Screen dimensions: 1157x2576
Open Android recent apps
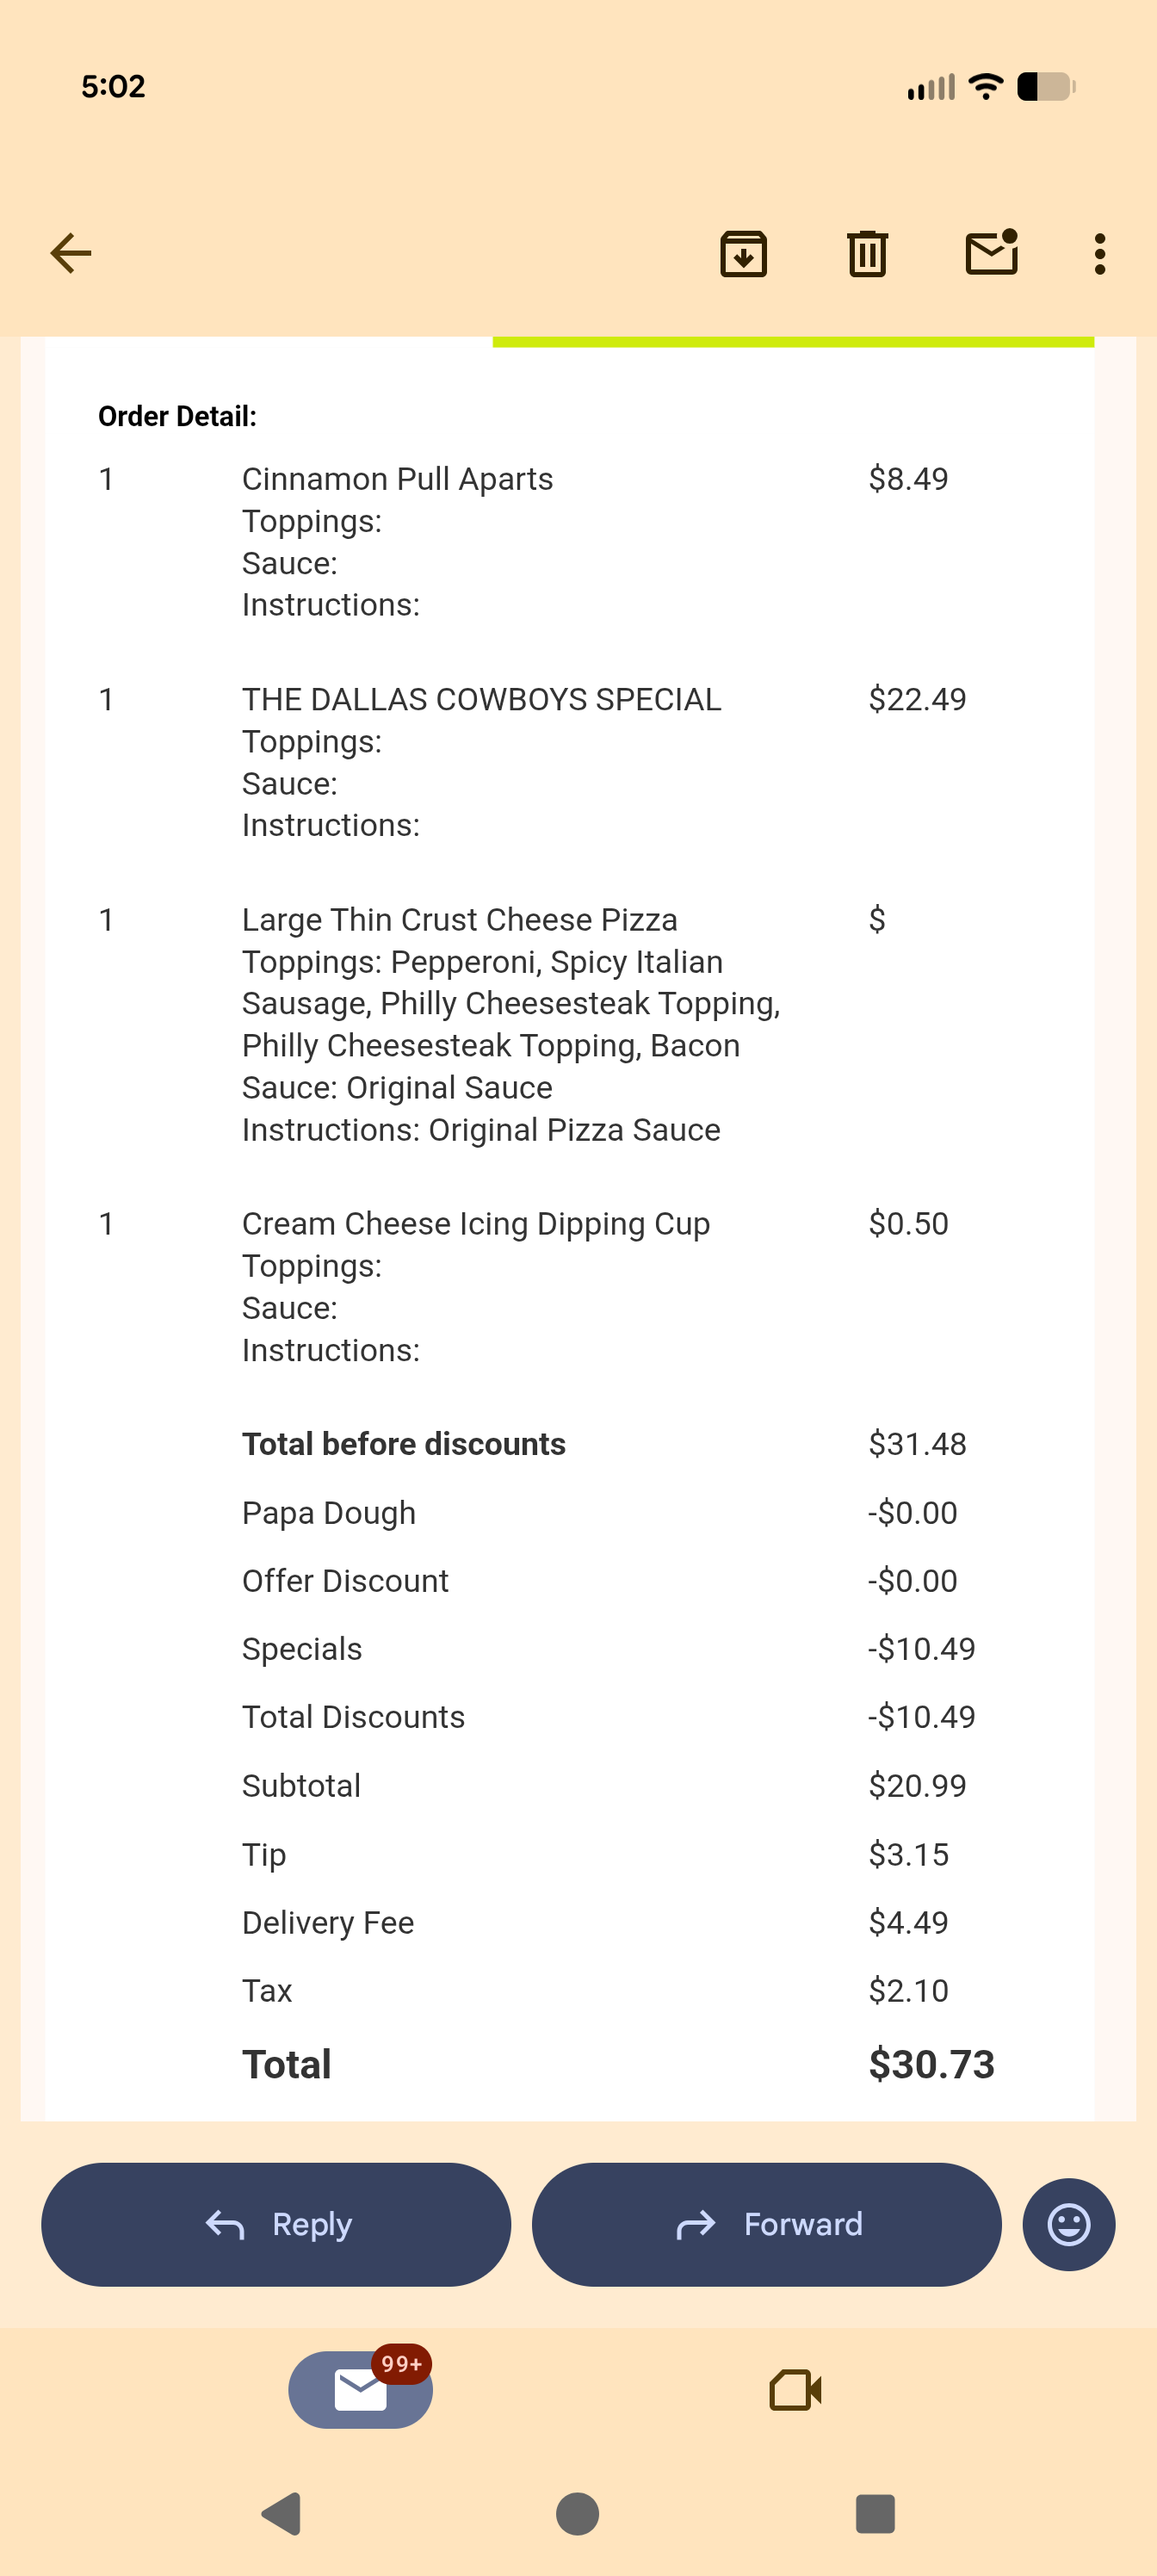875,2513
